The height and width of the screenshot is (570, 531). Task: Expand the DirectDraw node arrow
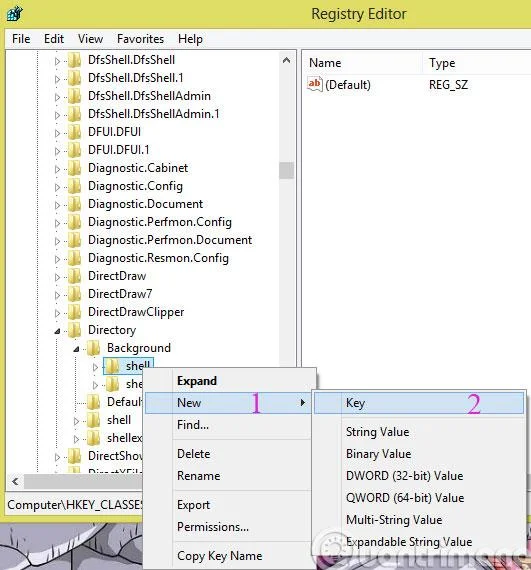57,277
